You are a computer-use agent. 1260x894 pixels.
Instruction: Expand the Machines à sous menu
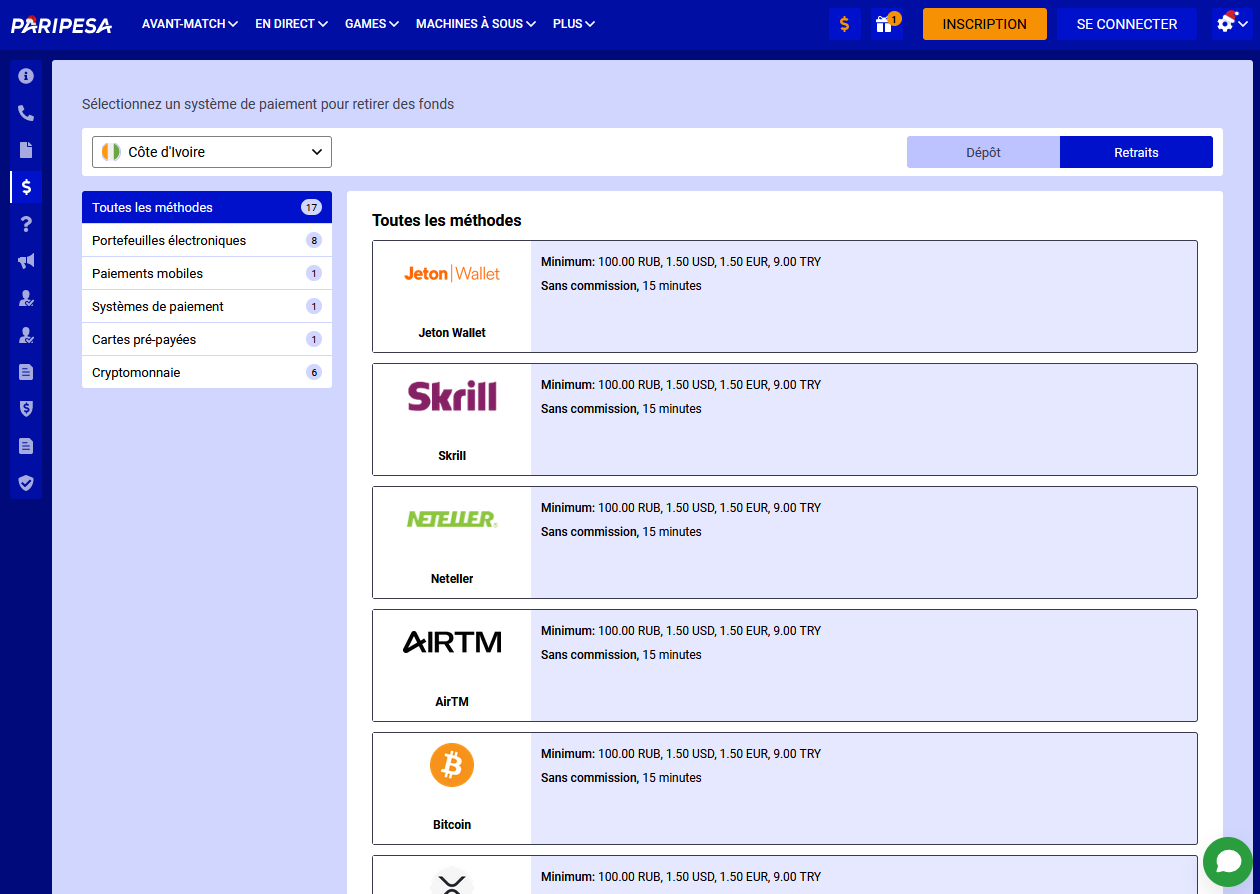pyautogui.click(x=475, y=24)
